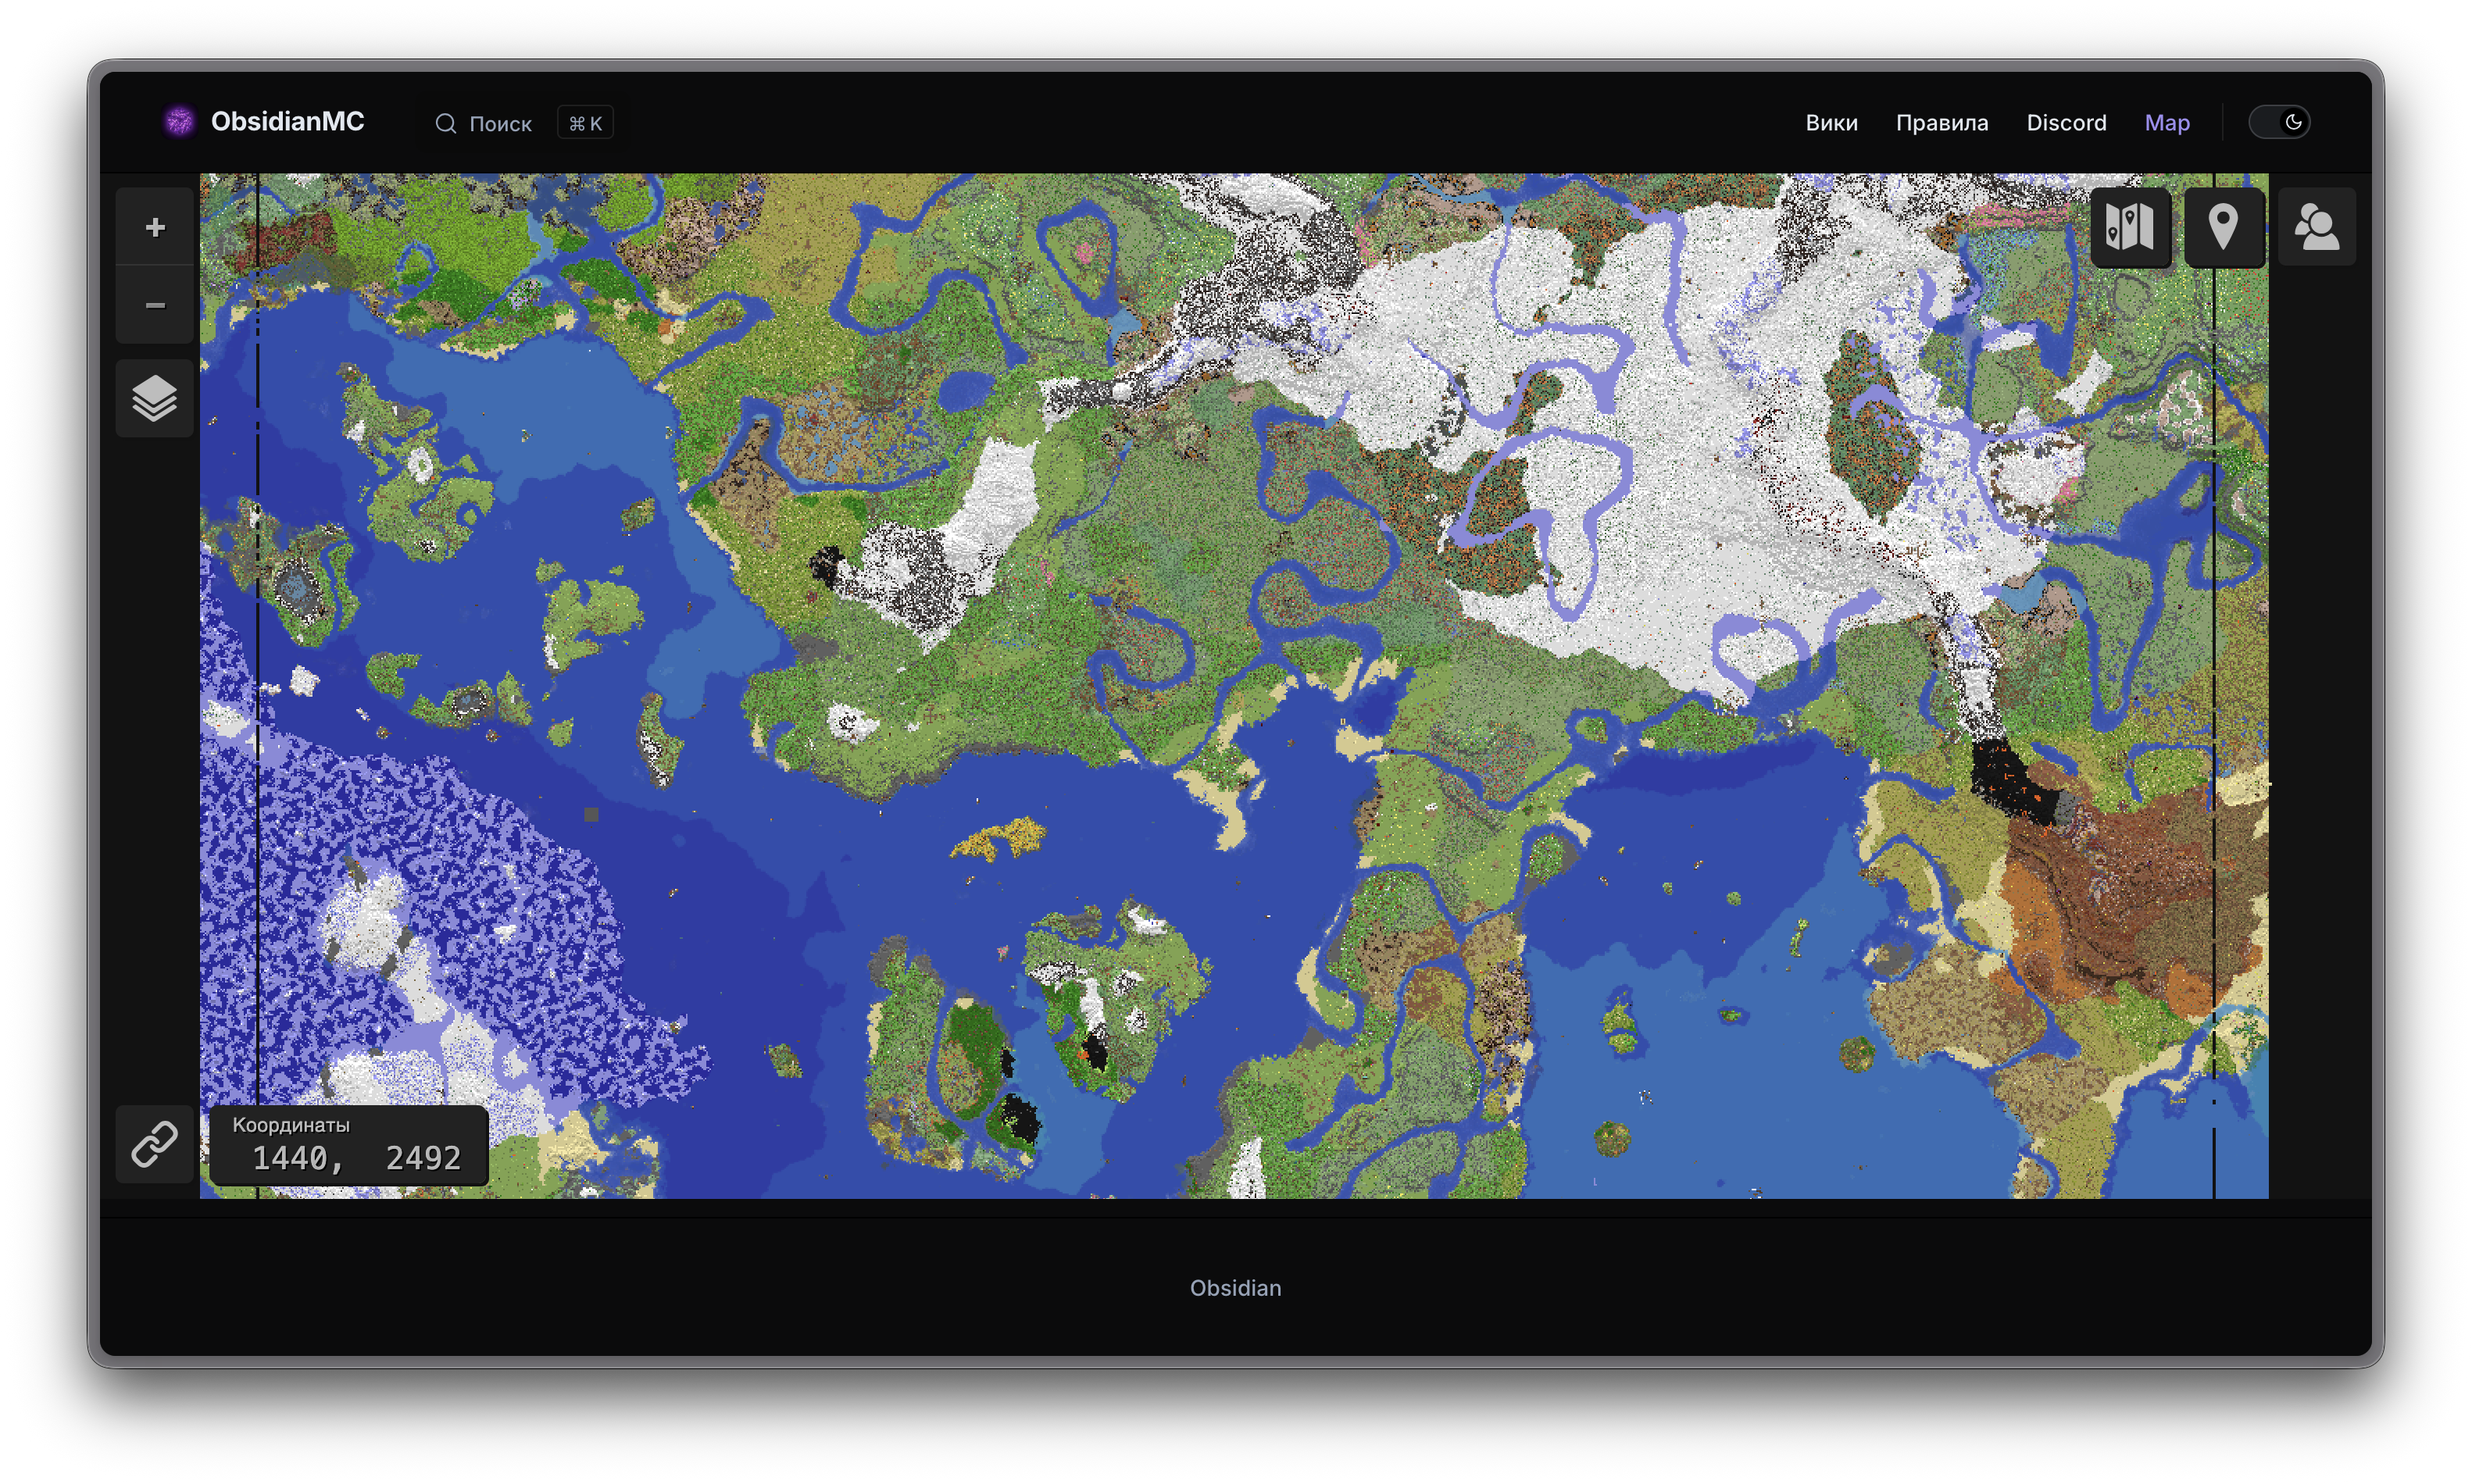Toggle dark mode switch
The height and width of the screenshot is (1484, 2472).
tap(2279, 122)
